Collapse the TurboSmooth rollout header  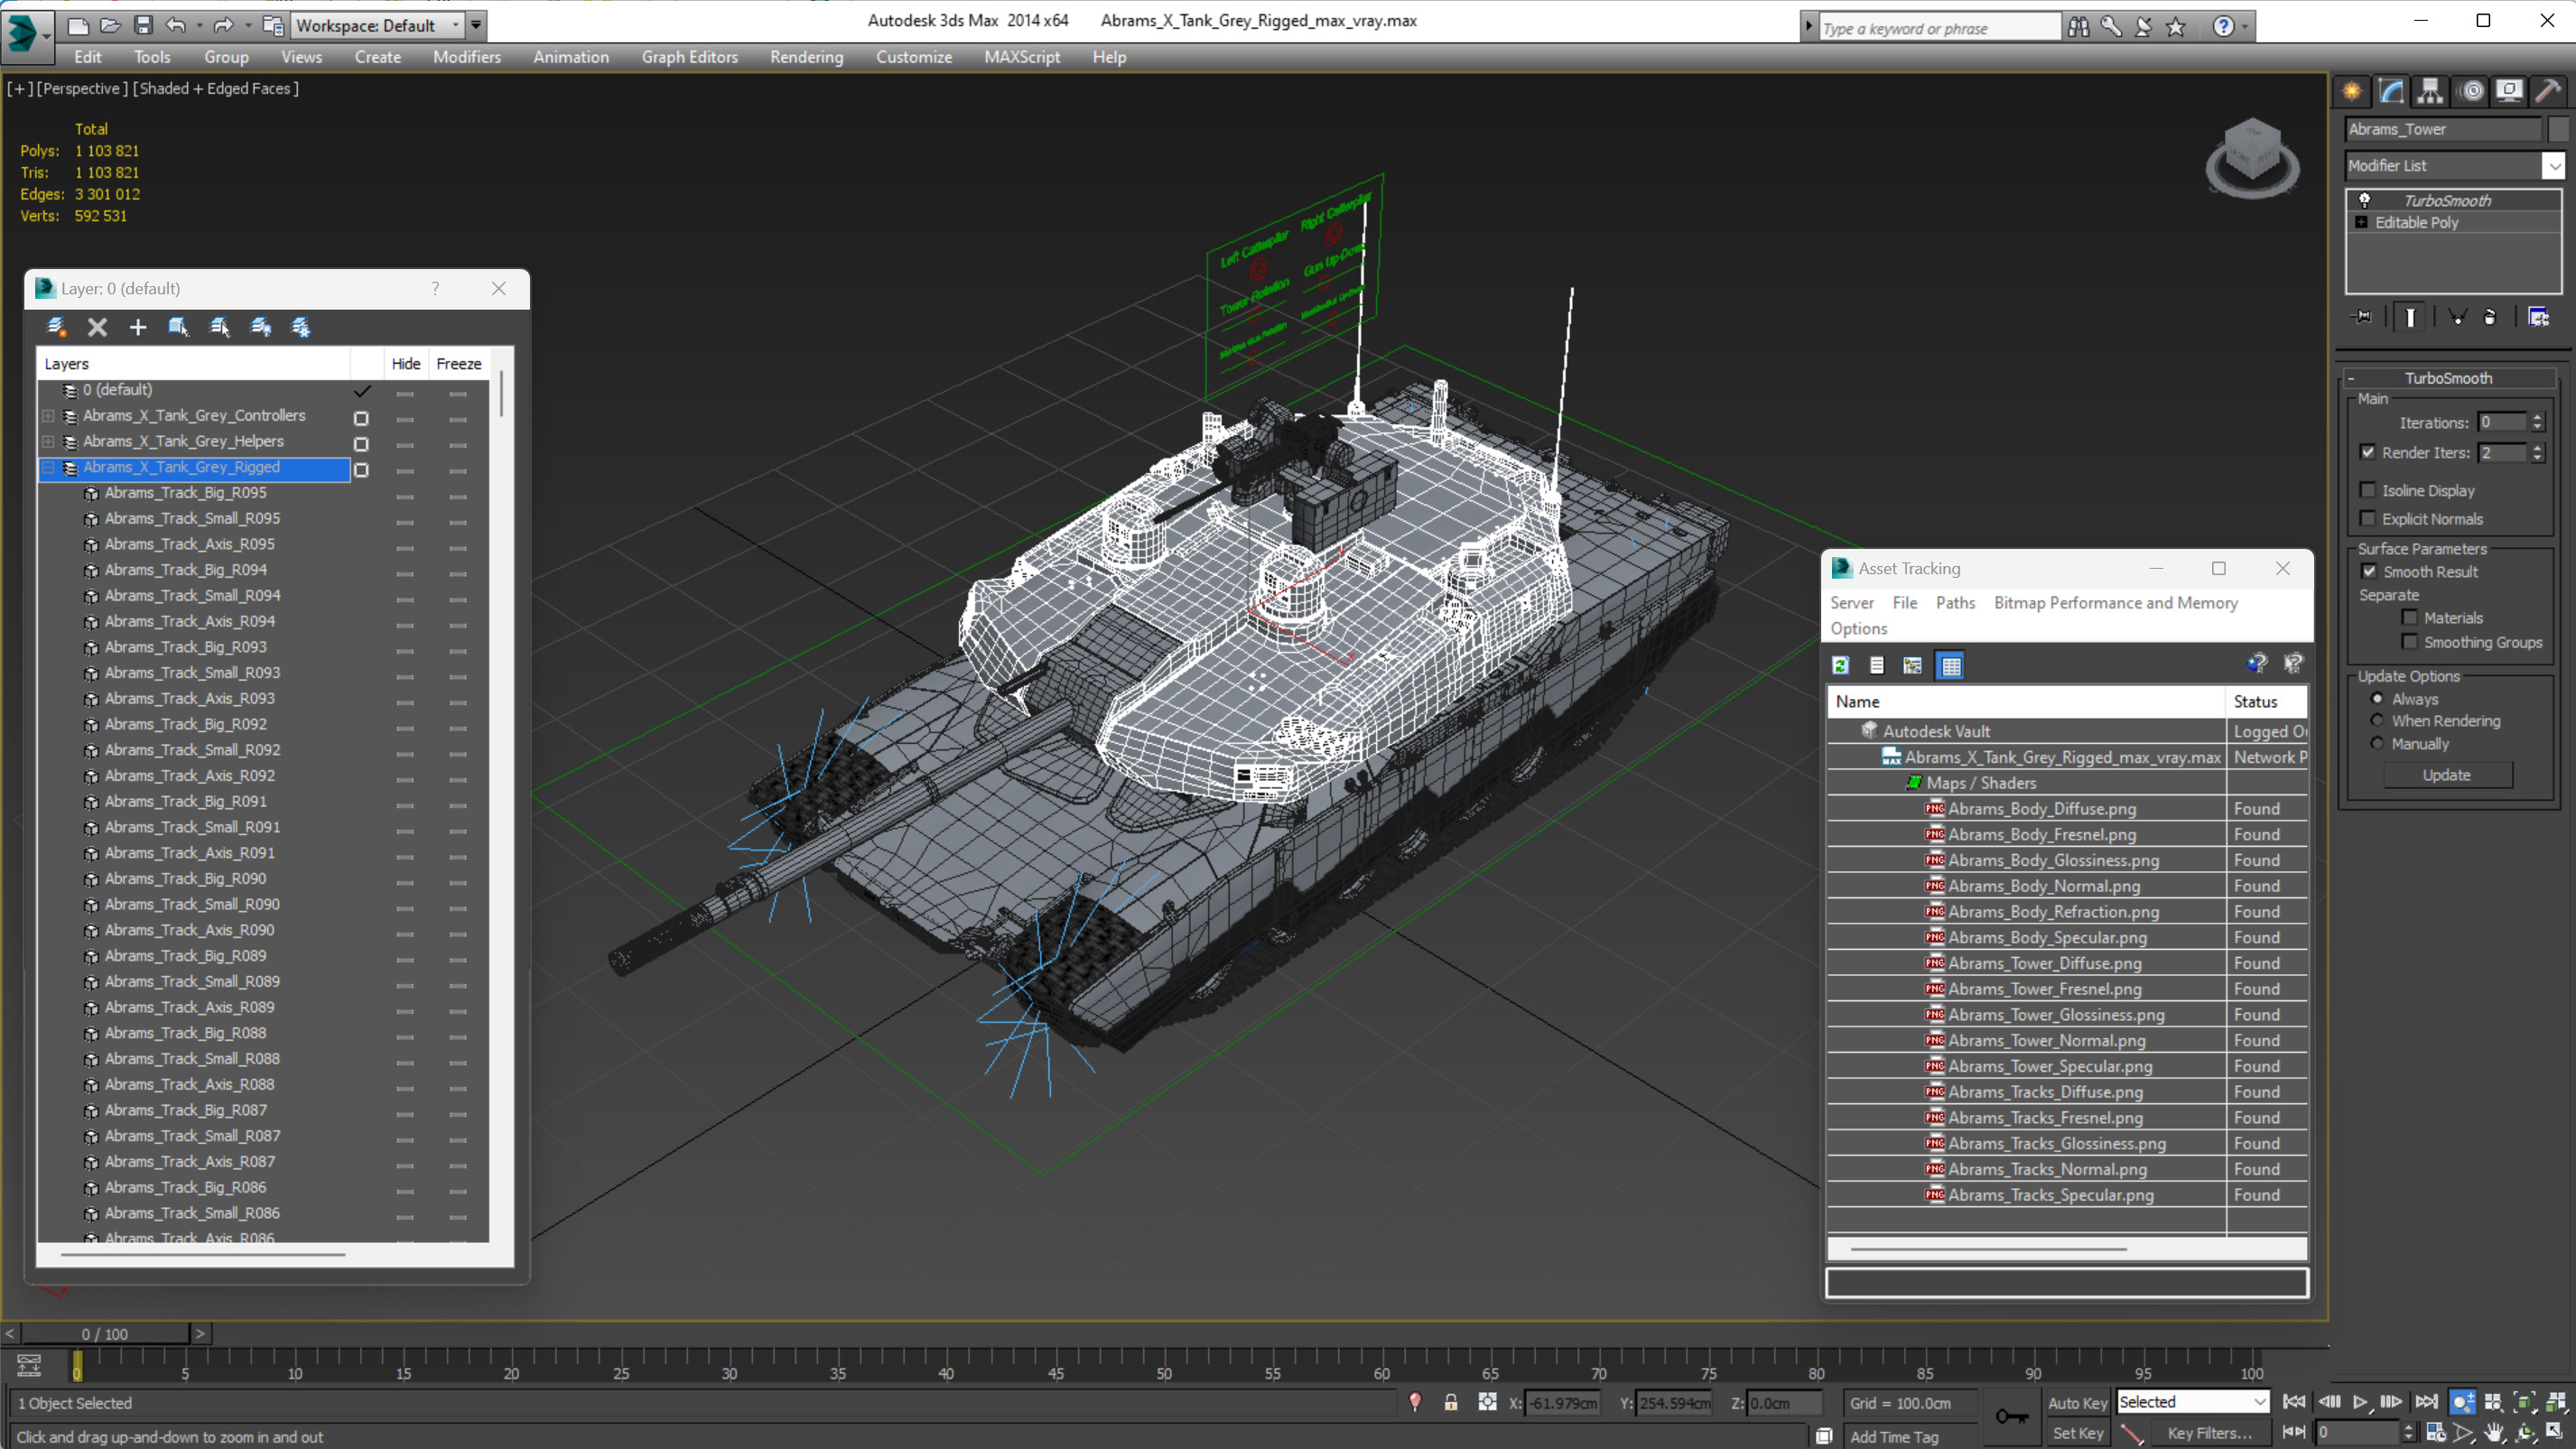tap(2448, 378)
